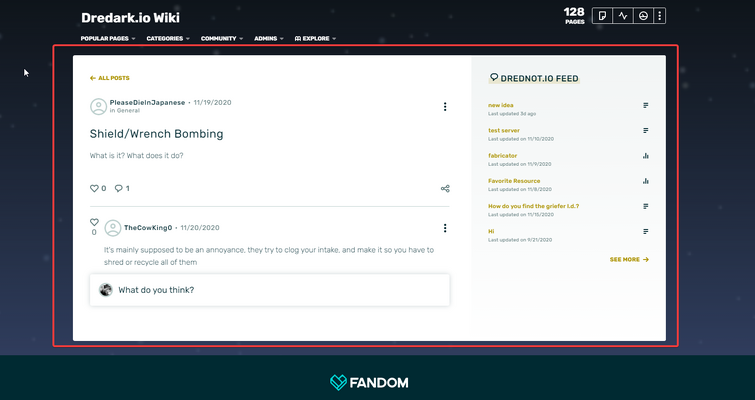Image resolution: width=755 pixels, height=400 pixels.
Task: Open the General category link
Action: coord(128,111)
